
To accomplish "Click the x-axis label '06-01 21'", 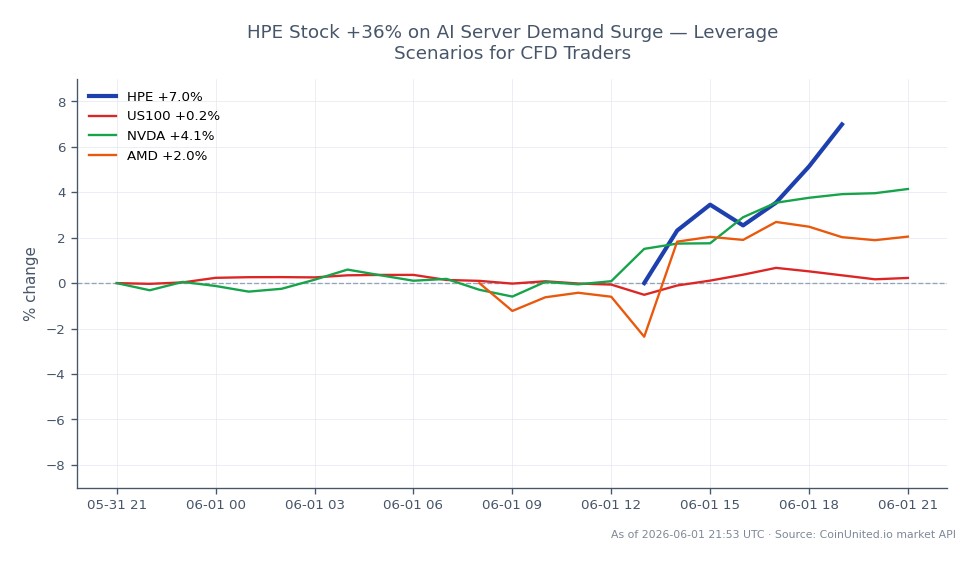I will pyautogui.click(x=908, y=505).
